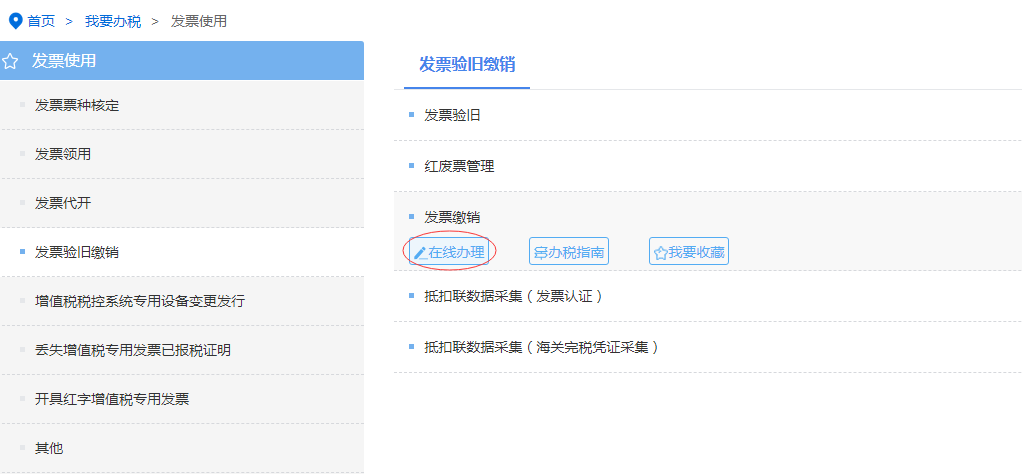Click the location pin icon beside 首页

click(x=15, y=21)
